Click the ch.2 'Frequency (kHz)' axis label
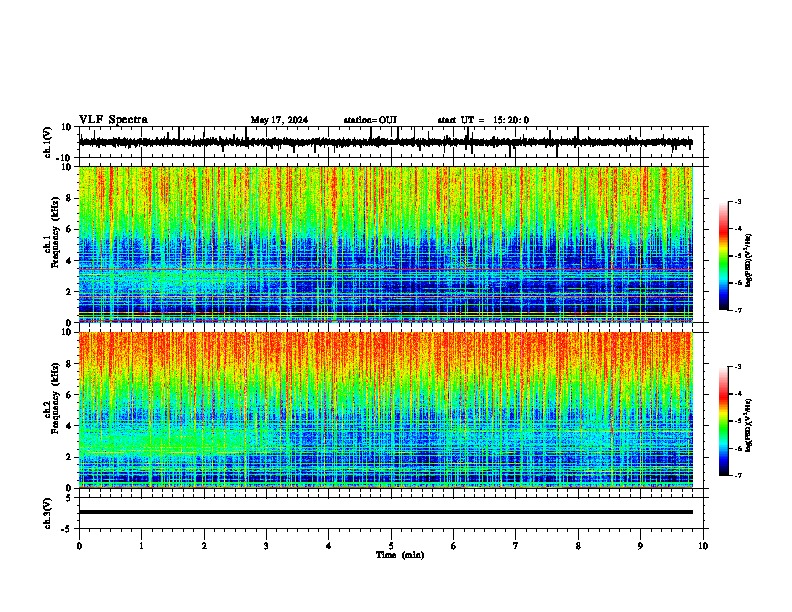Viewport: 792px width, 612px height. point(55,398)
